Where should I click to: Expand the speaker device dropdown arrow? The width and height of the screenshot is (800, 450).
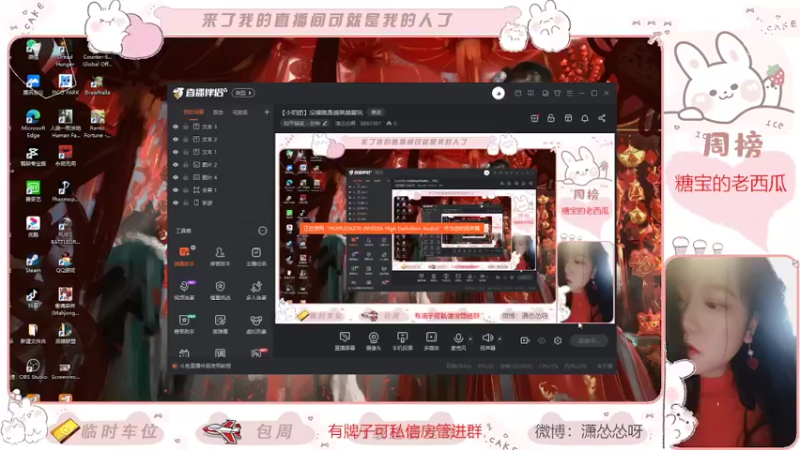(499, 339)
